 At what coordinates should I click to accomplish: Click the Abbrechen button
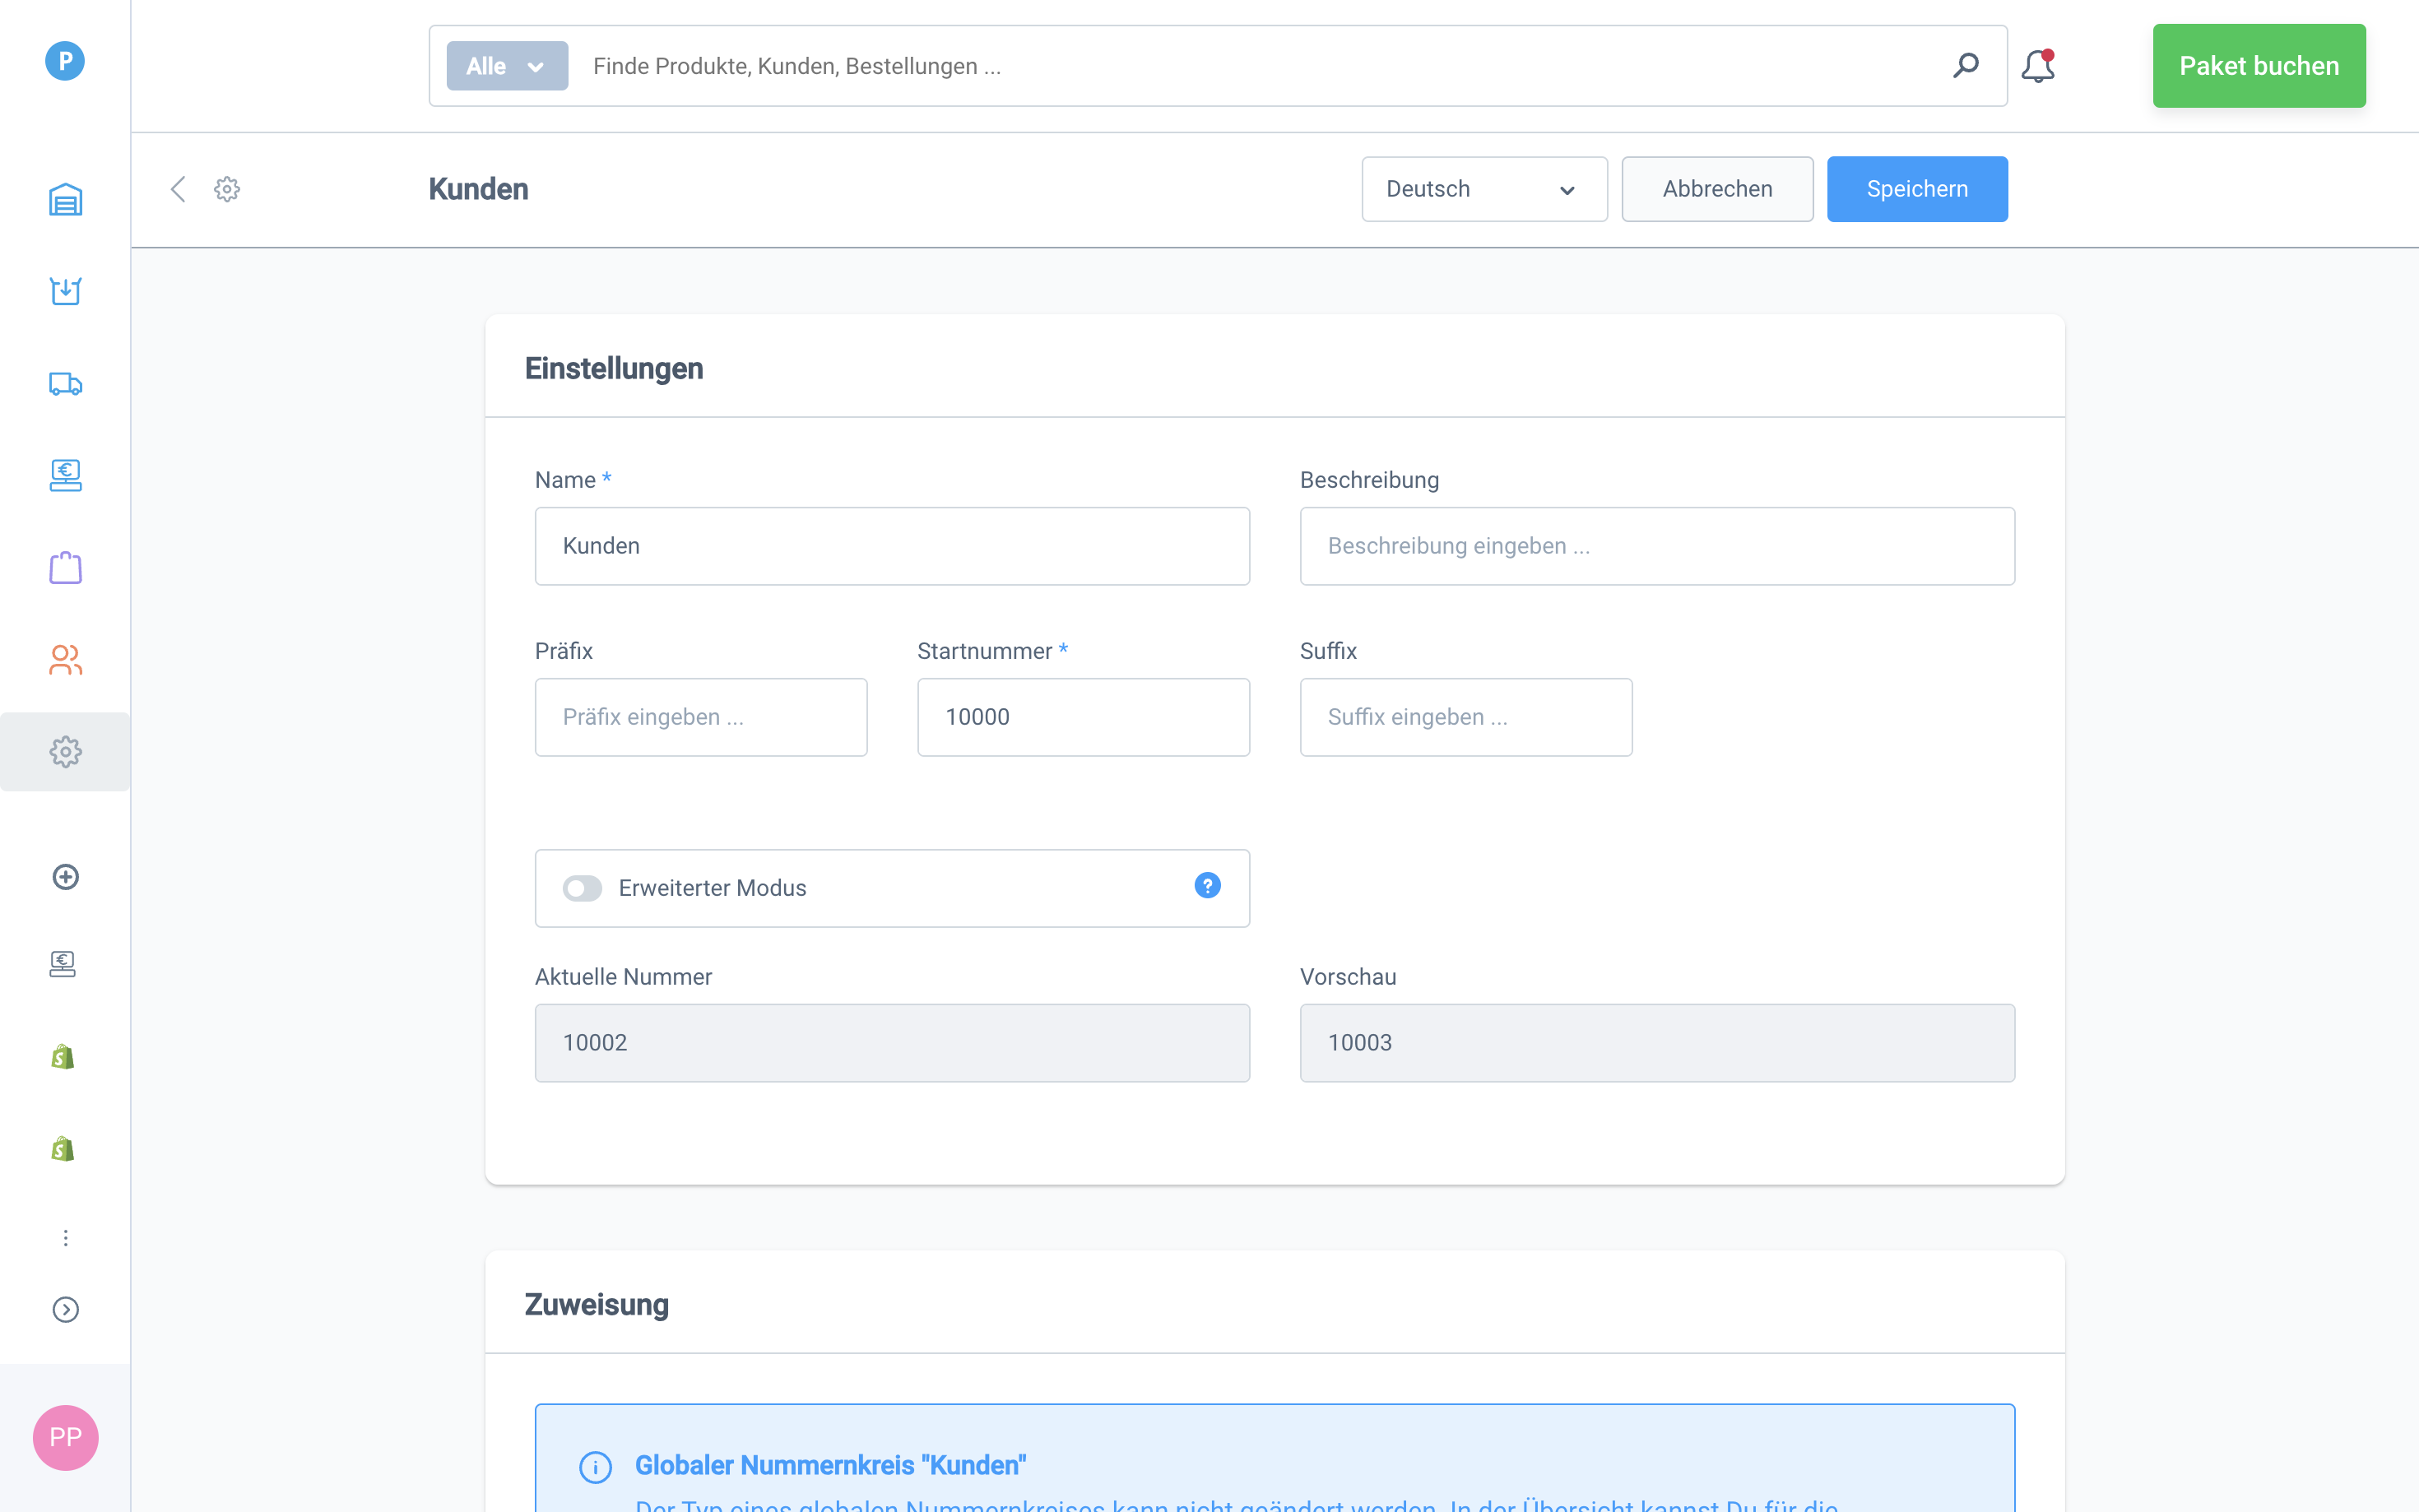(1716, 189)
